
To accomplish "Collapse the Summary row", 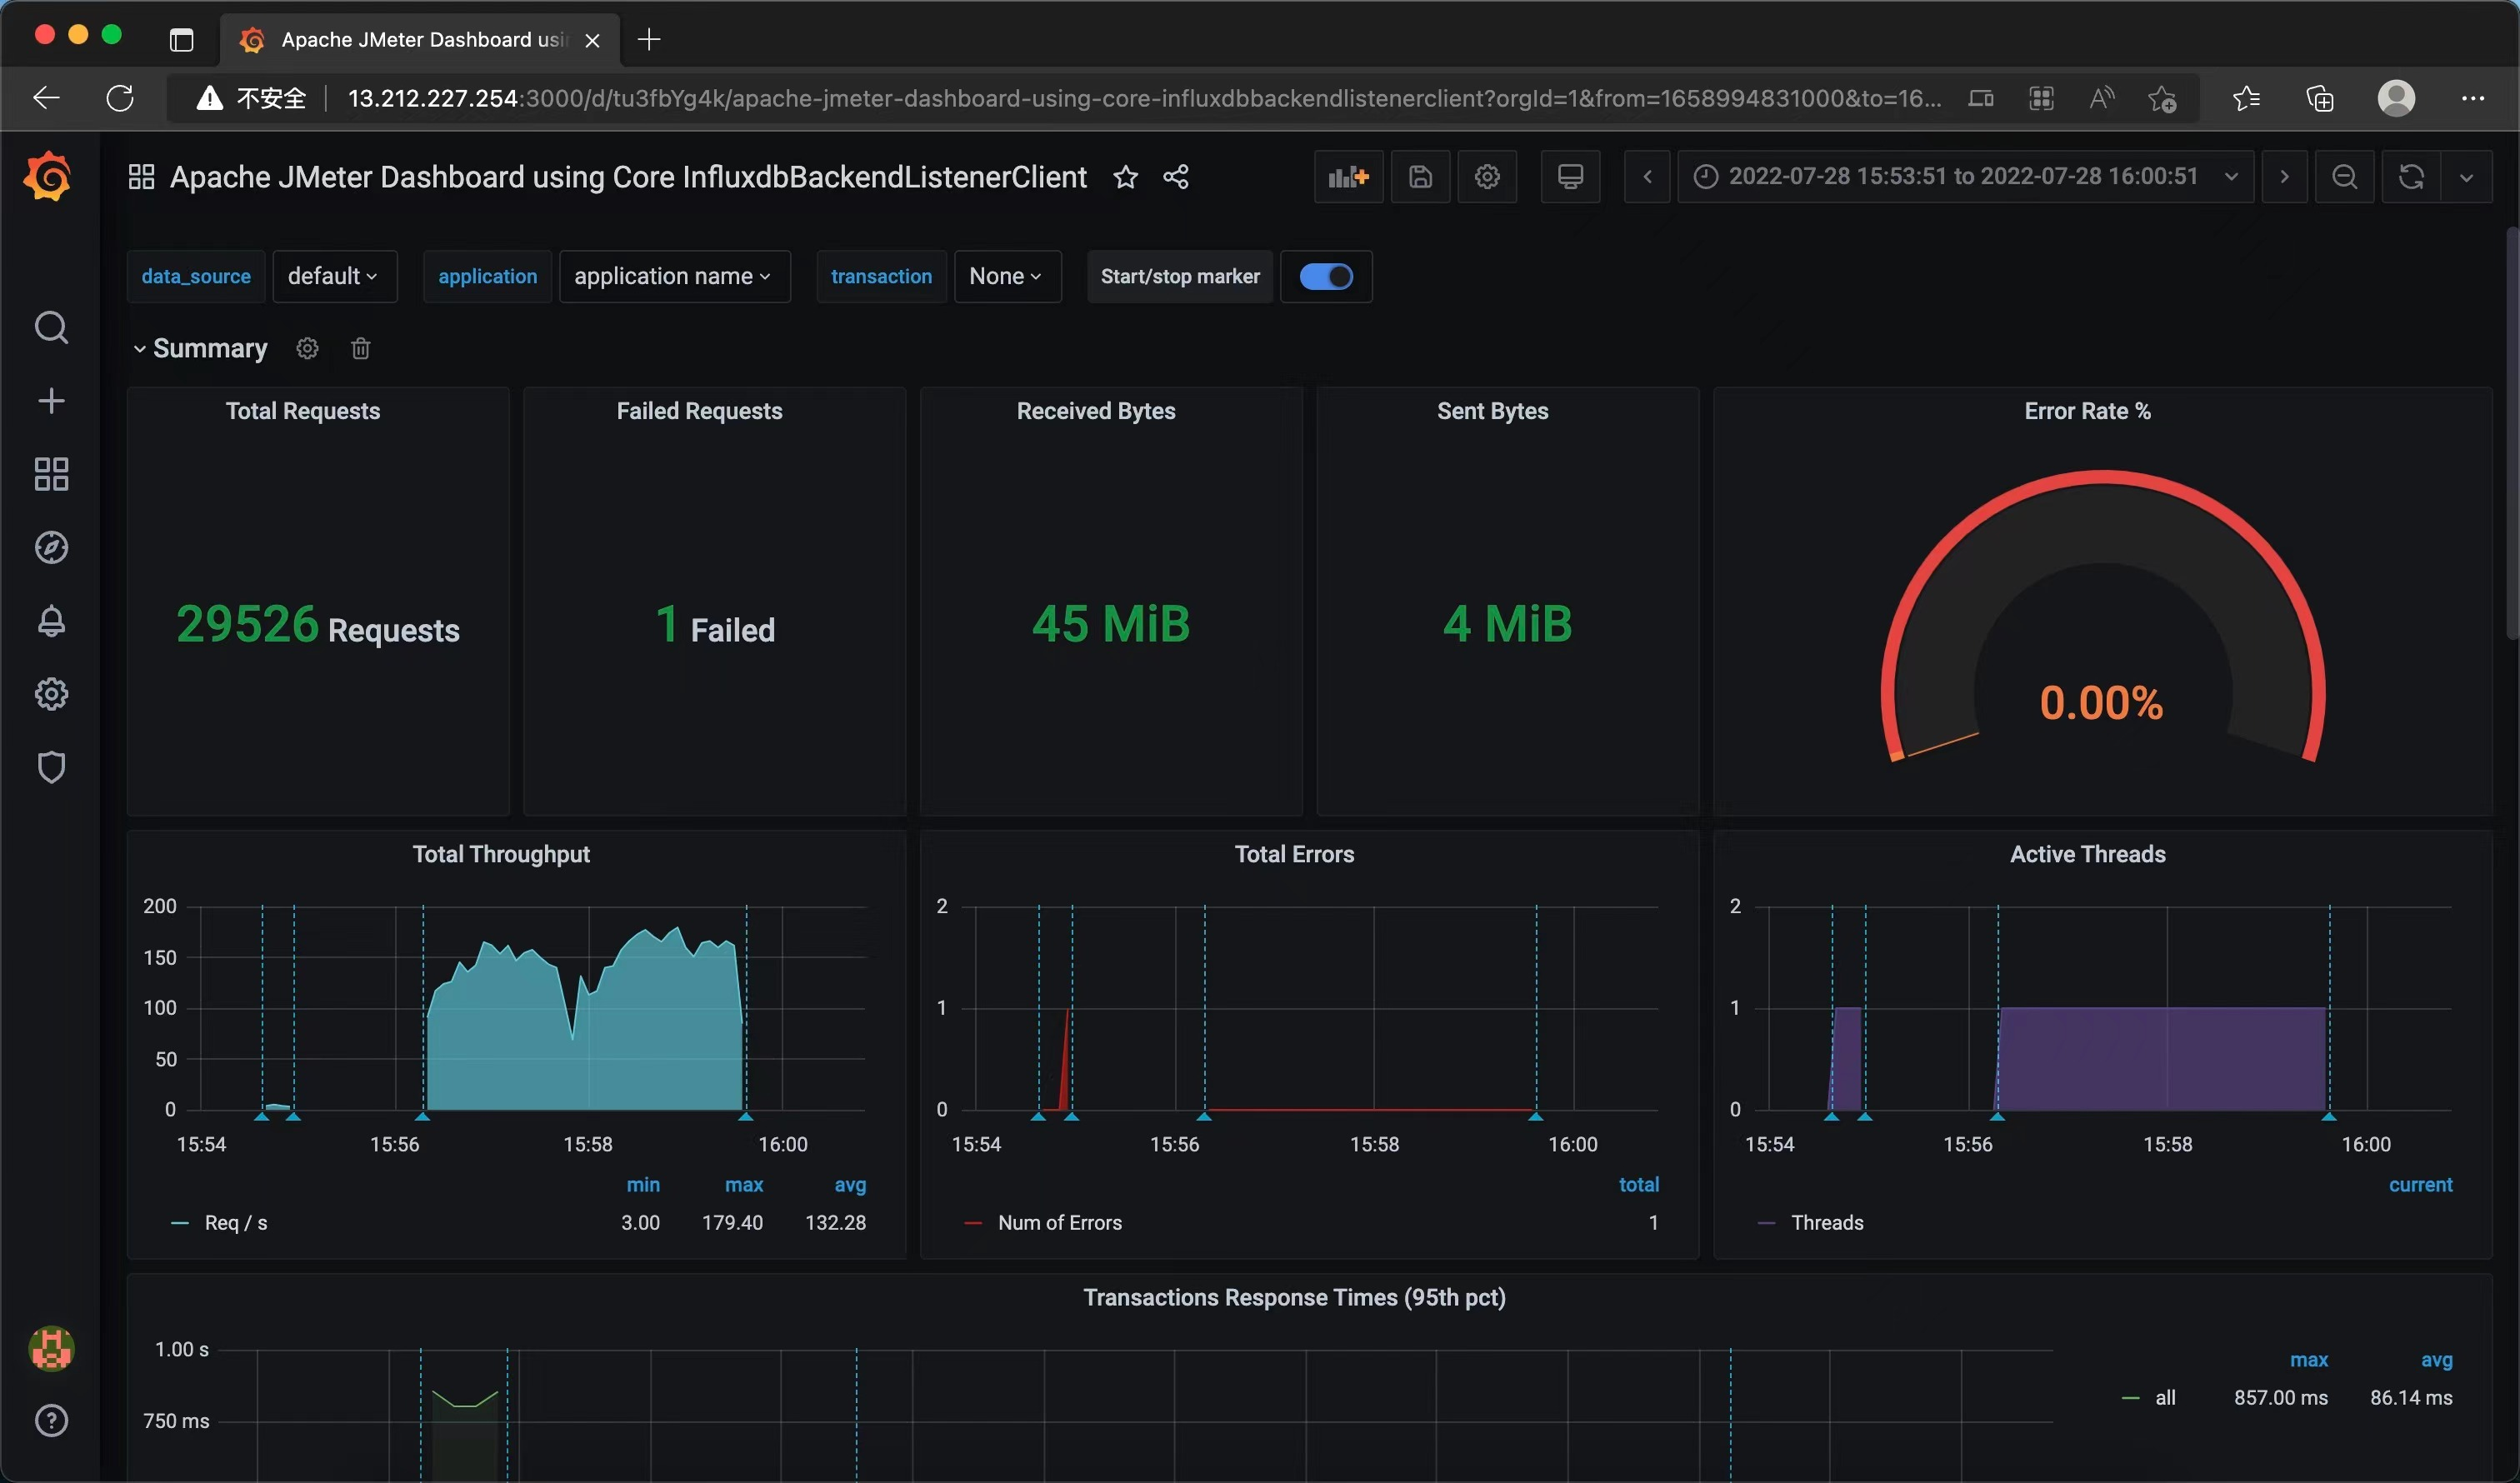I will point(200,348).
